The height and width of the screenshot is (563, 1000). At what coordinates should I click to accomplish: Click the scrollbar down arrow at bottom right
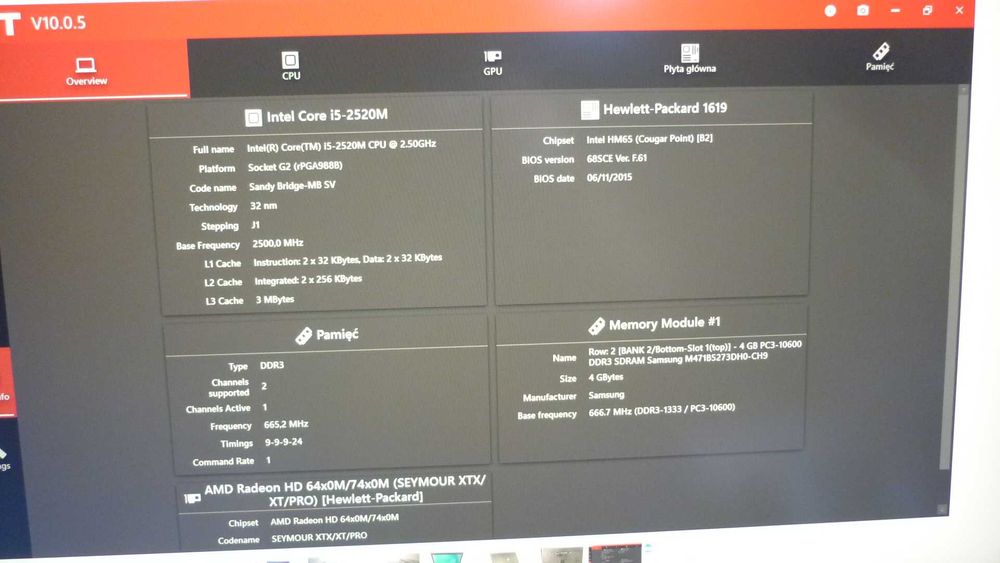pyautogui.click(x=942, y=509)
